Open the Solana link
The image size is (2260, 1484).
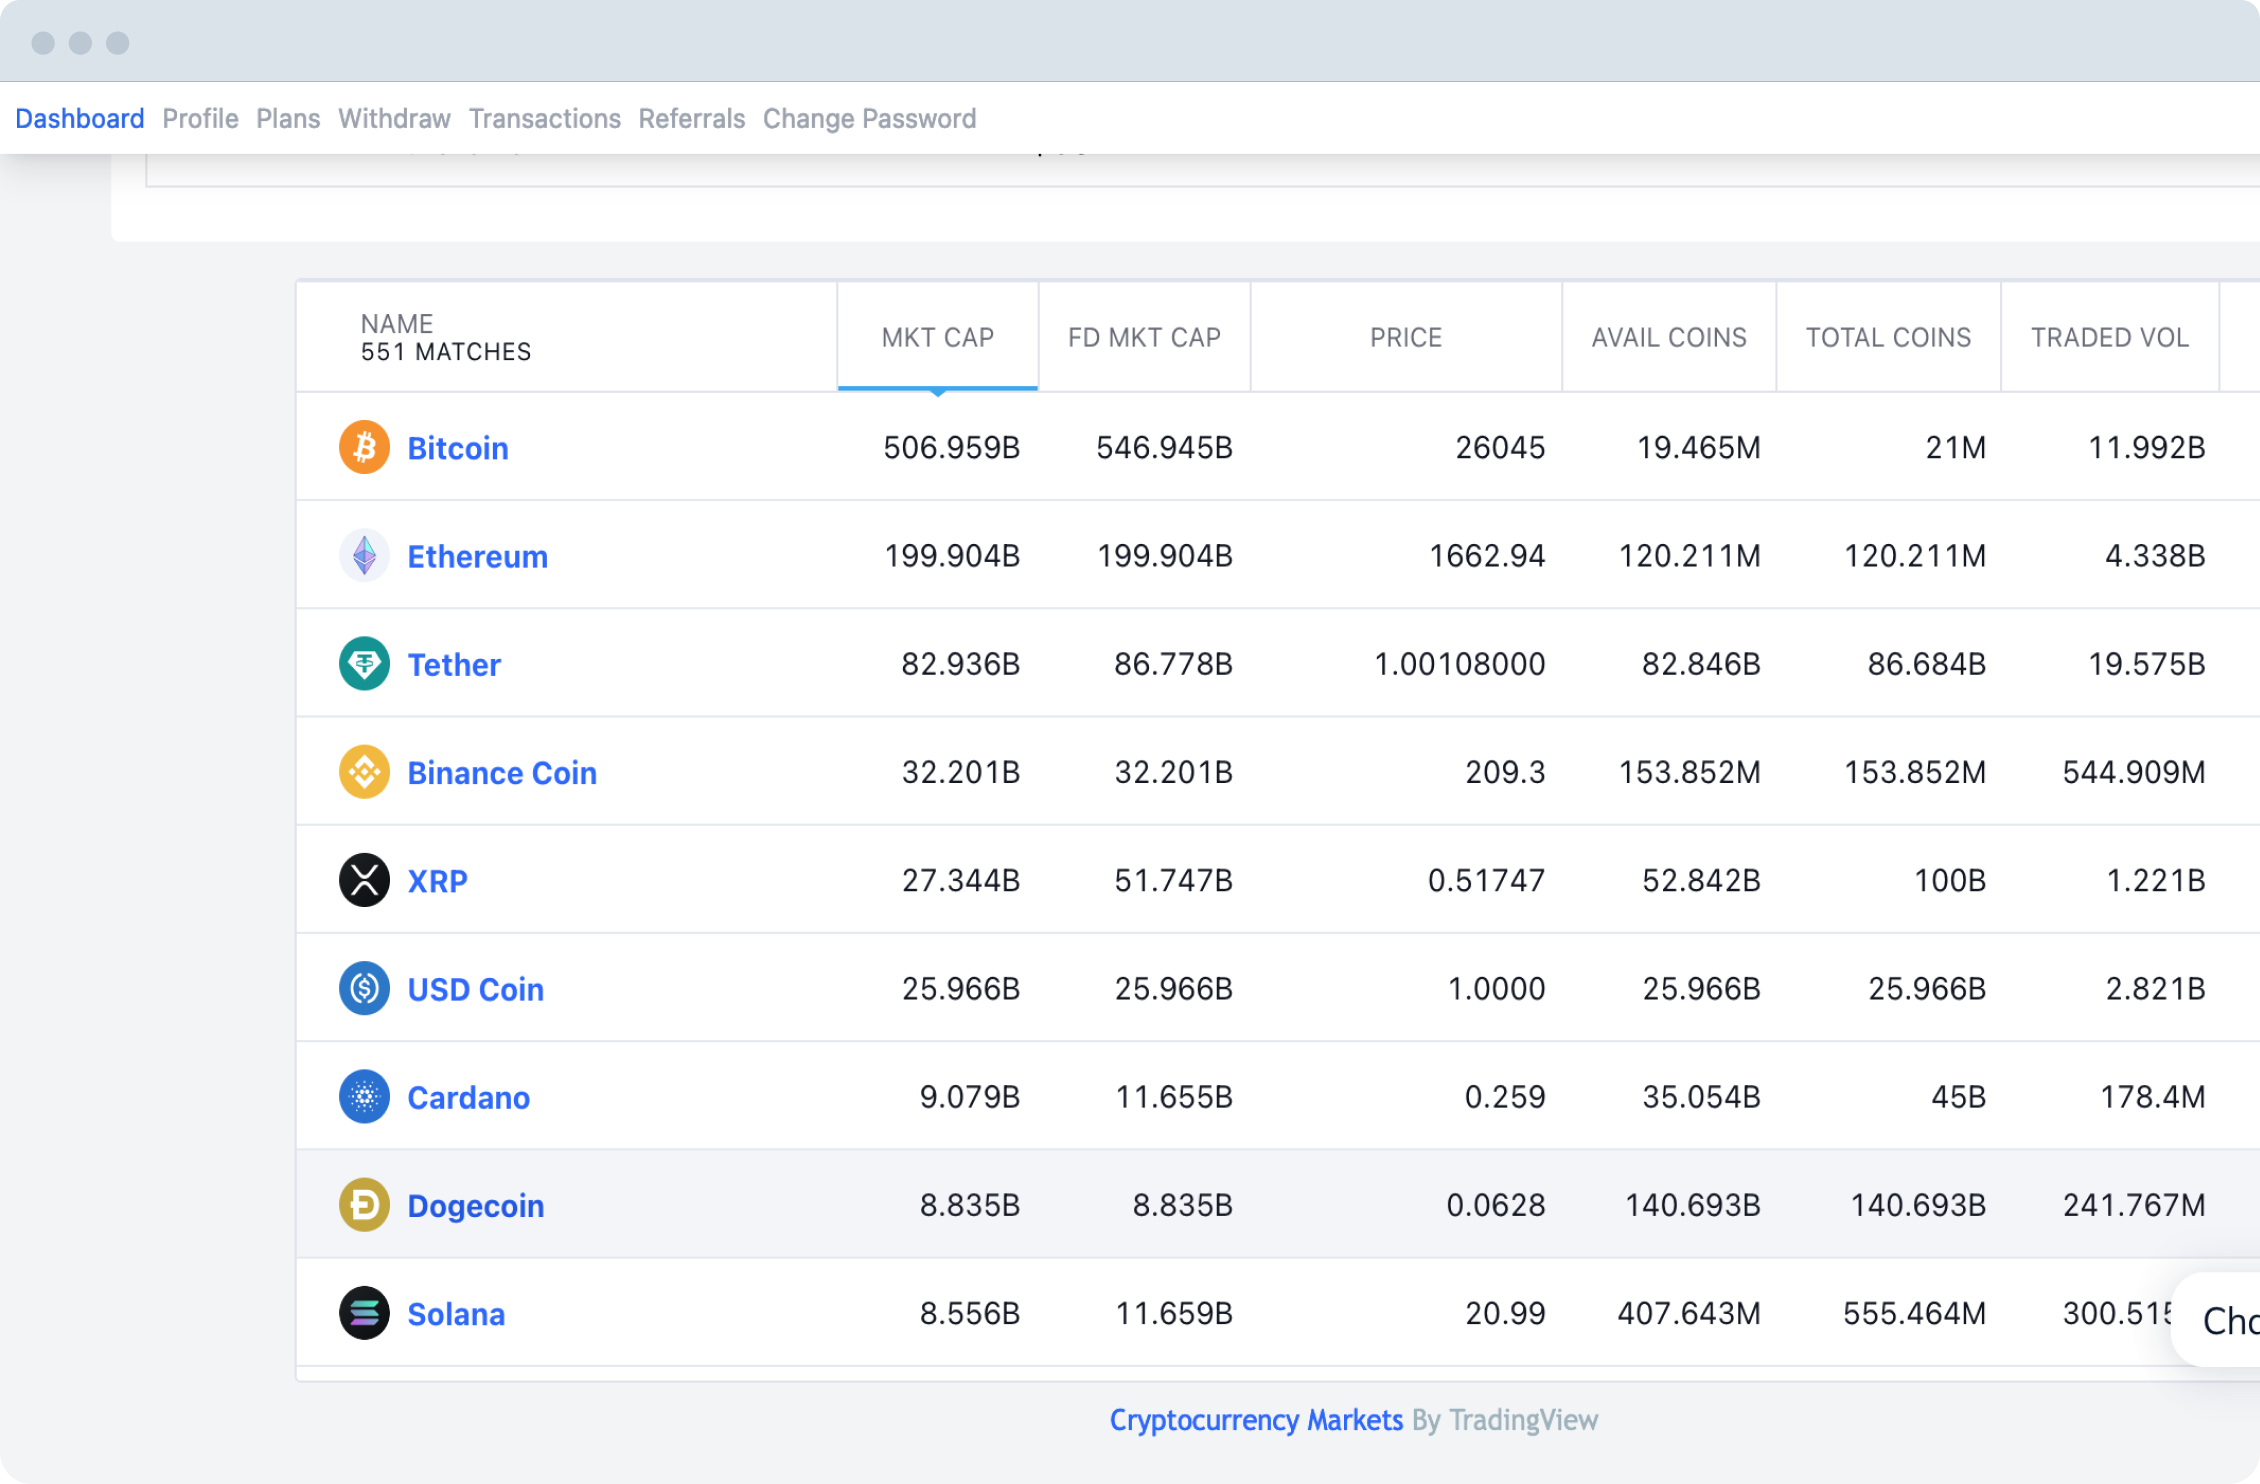tap(456, 1314)
